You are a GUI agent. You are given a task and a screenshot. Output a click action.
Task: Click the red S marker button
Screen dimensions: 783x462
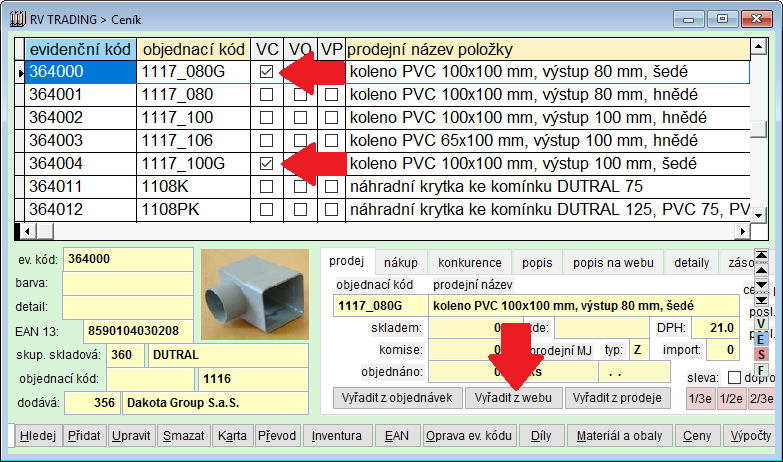pos(761,355)
